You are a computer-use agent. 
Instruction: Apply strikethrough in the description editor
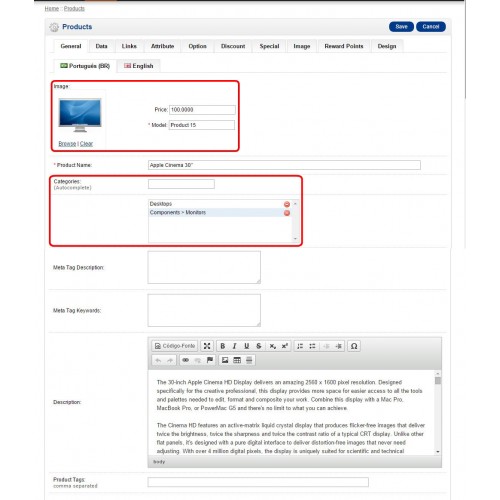coord(259,346)
